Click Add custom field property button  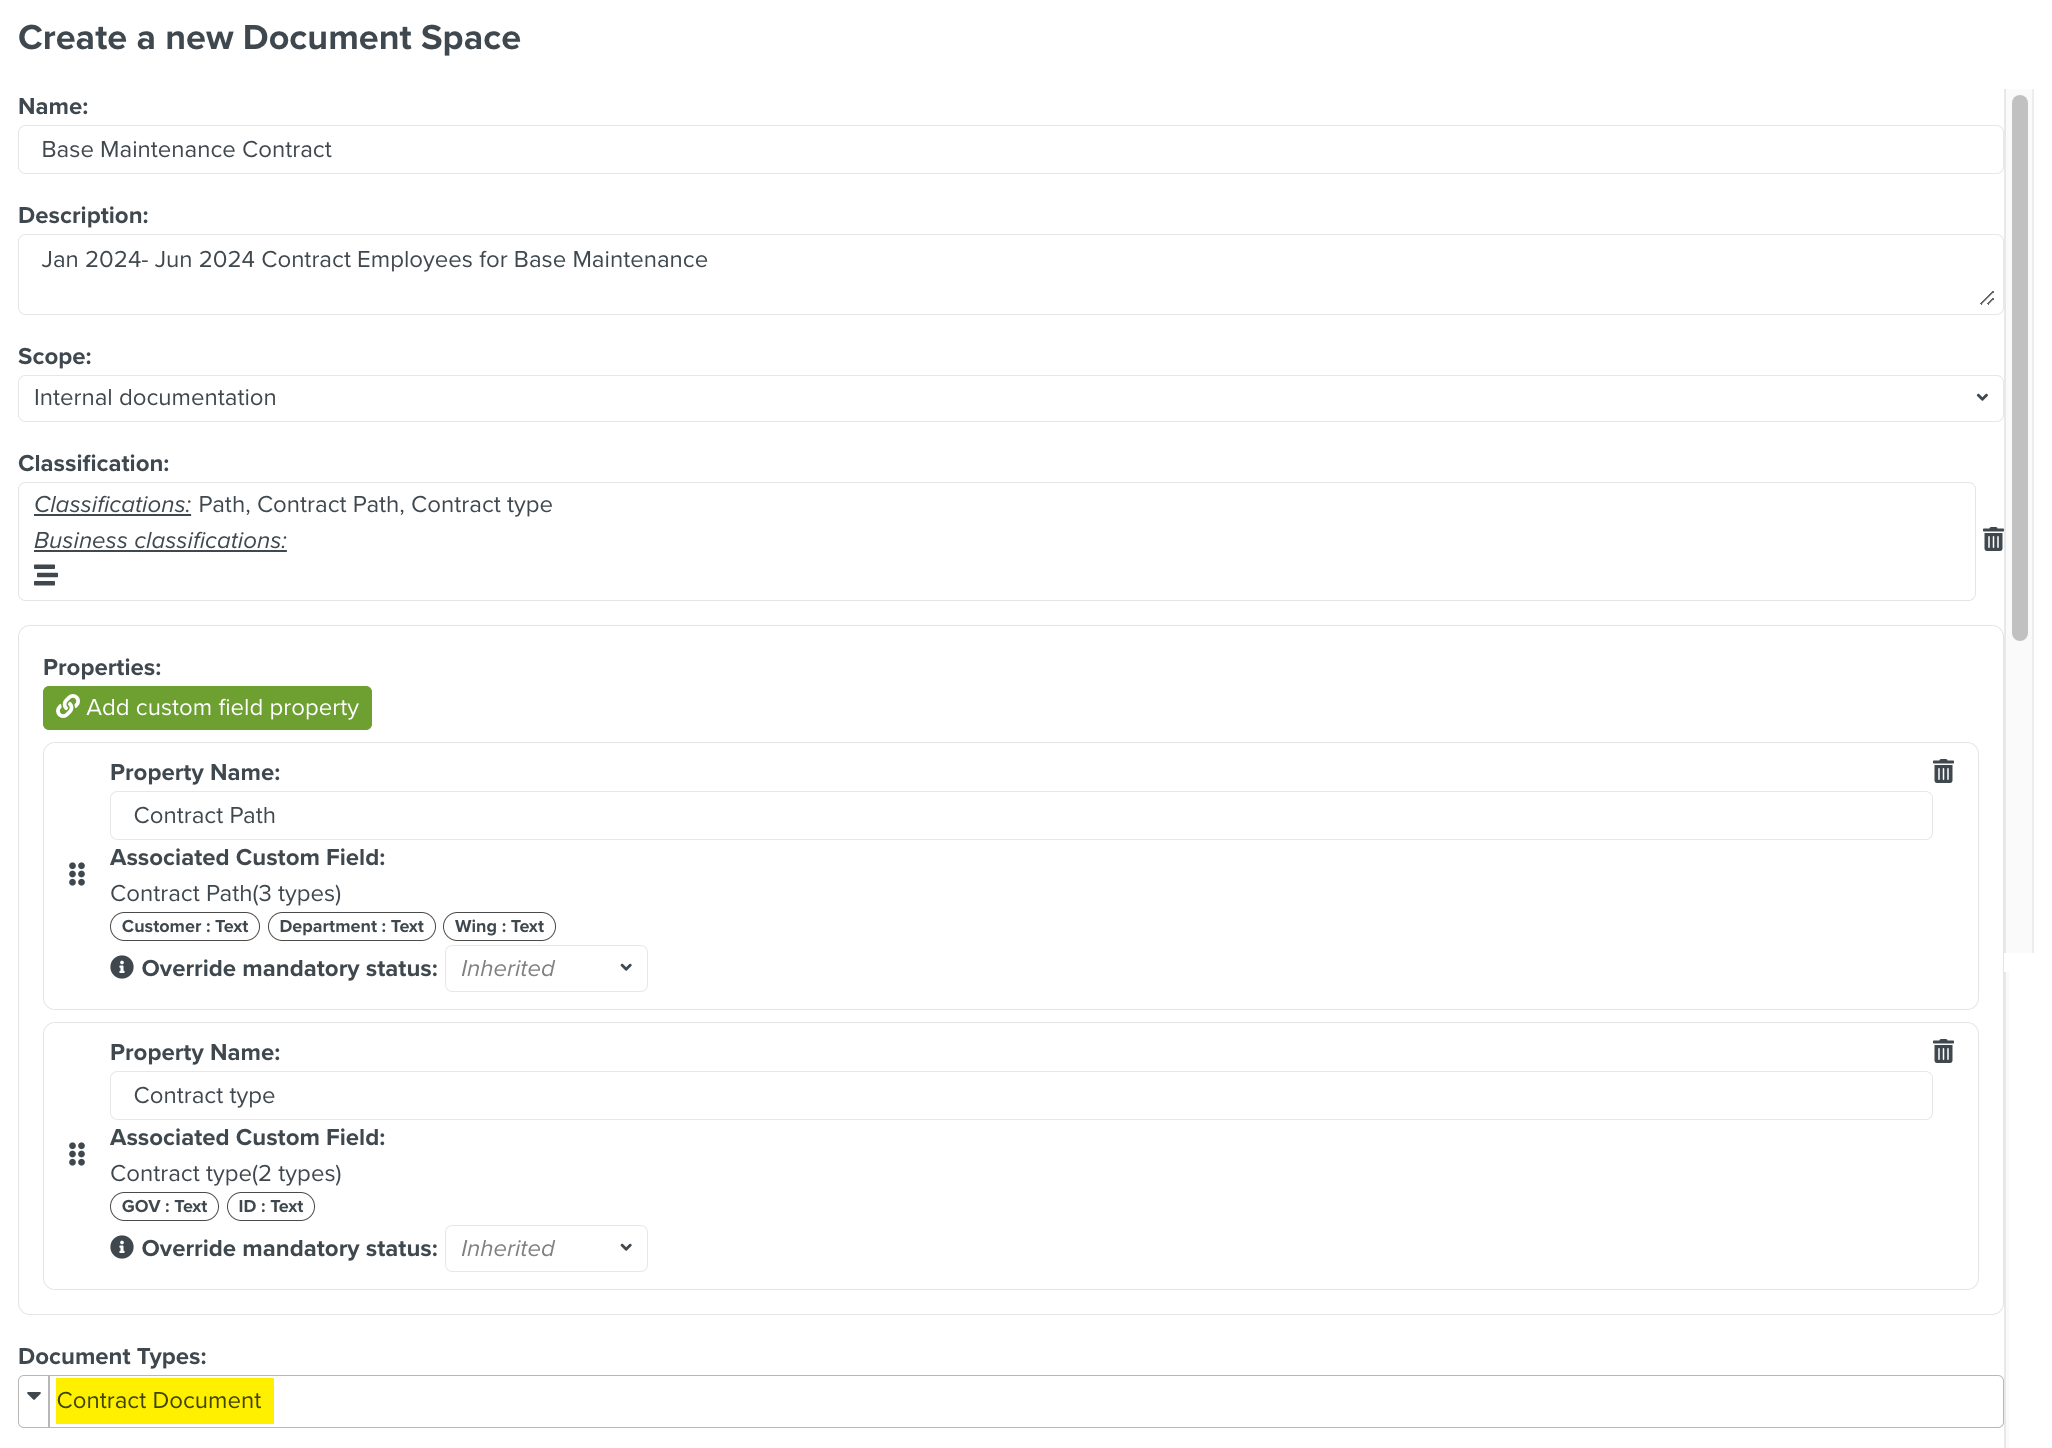pos(207,708)
